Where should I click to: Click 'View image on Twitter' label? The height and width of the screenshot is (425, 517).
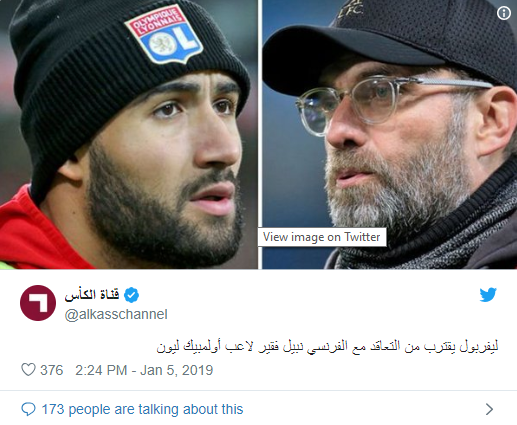click(x=322, y=237)
